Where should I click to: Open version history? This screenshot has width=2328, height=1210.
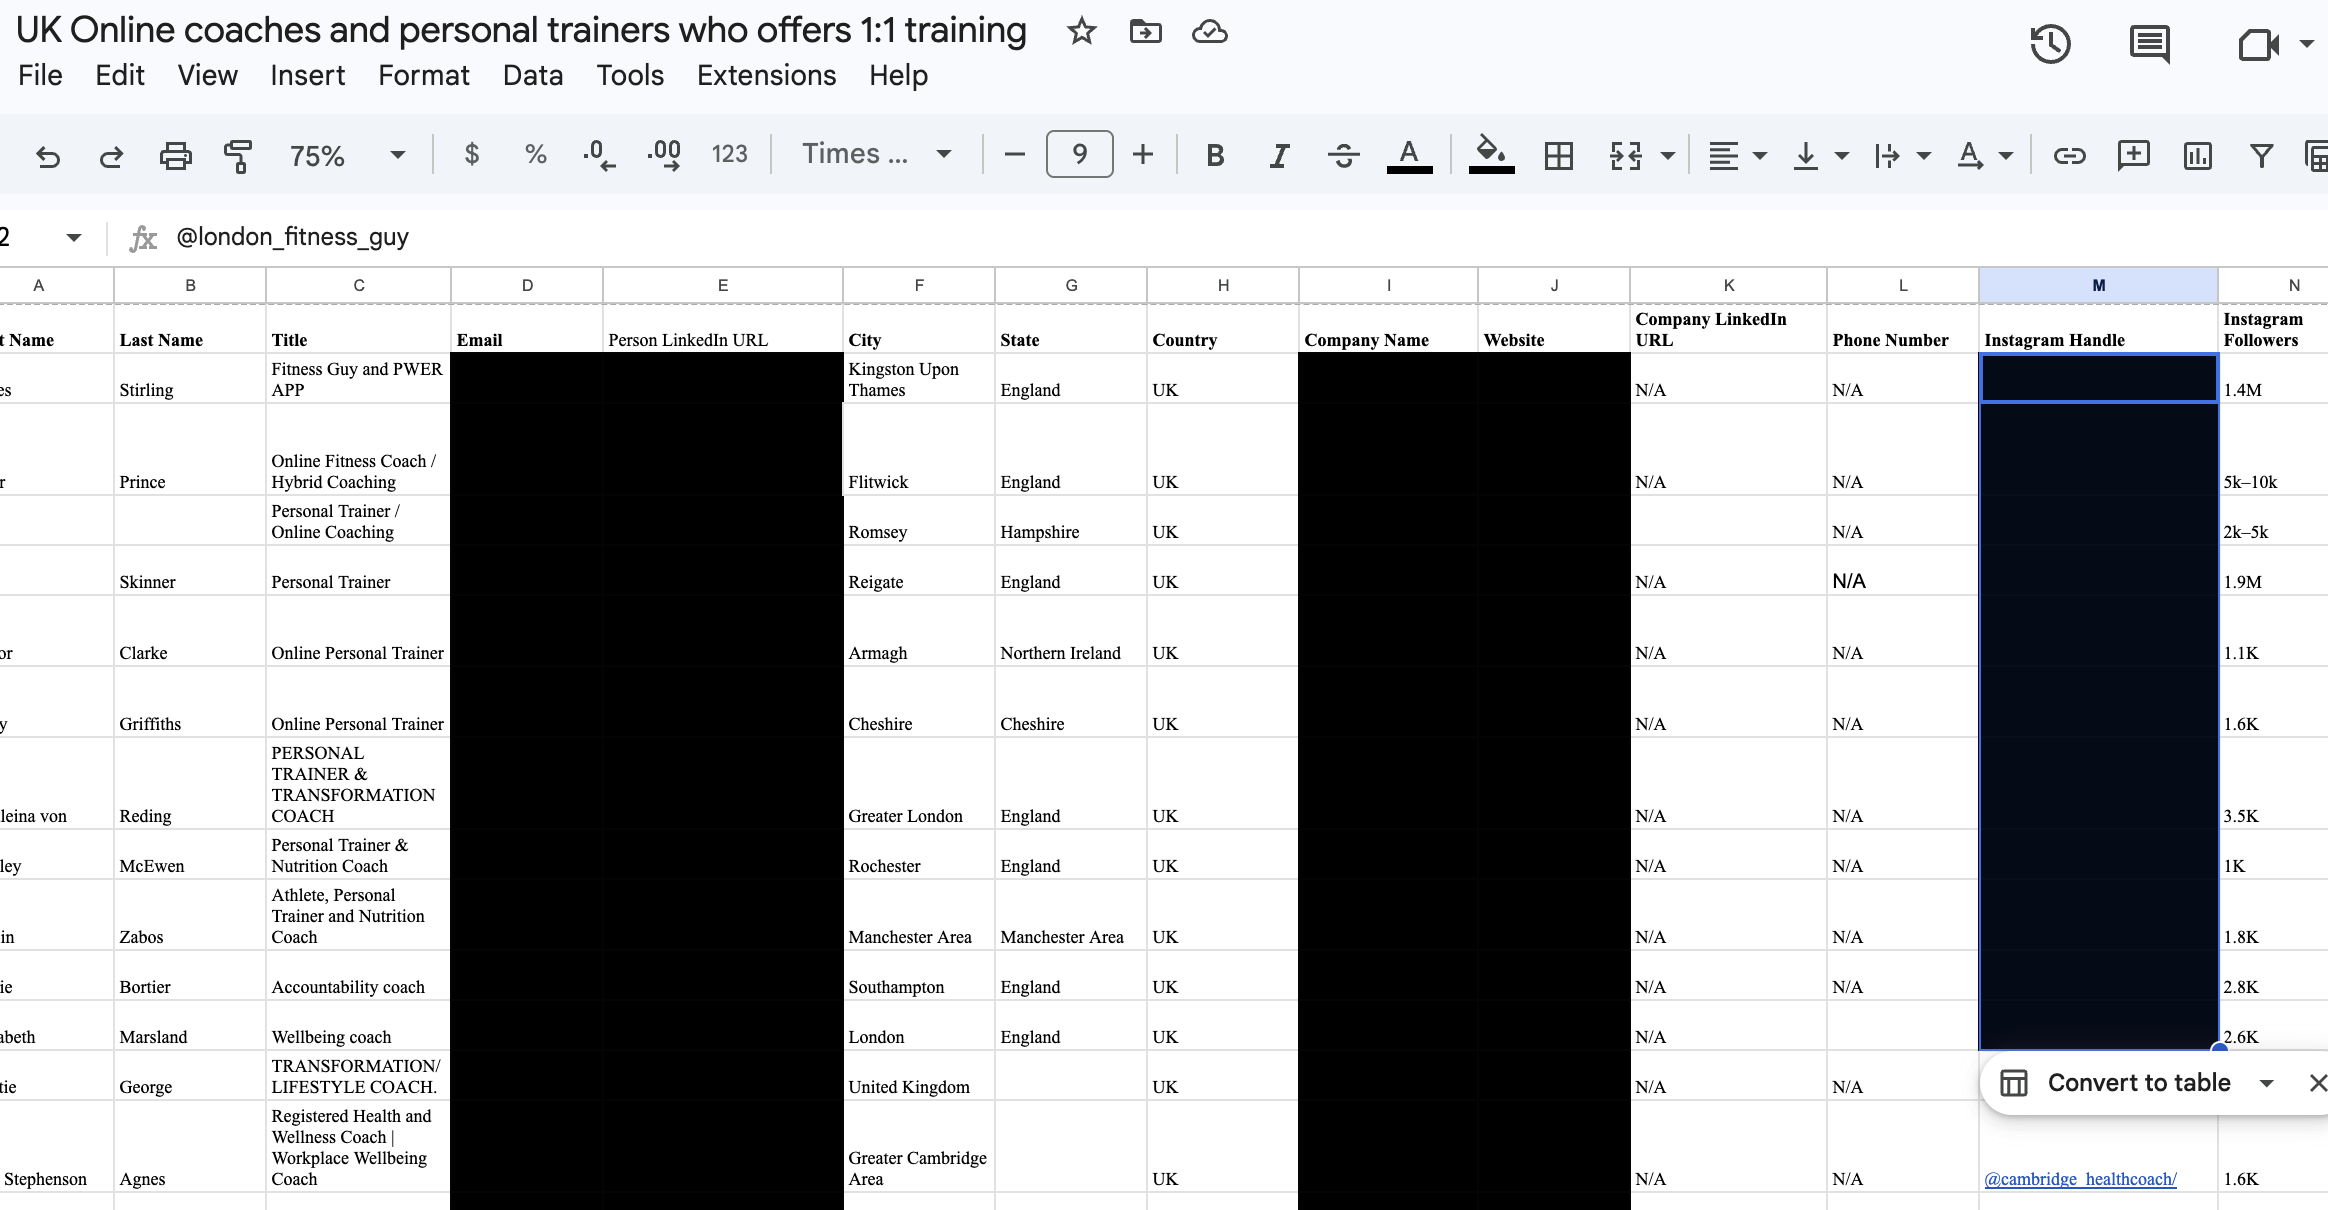pyautogui.click(x=2050, y=44)
